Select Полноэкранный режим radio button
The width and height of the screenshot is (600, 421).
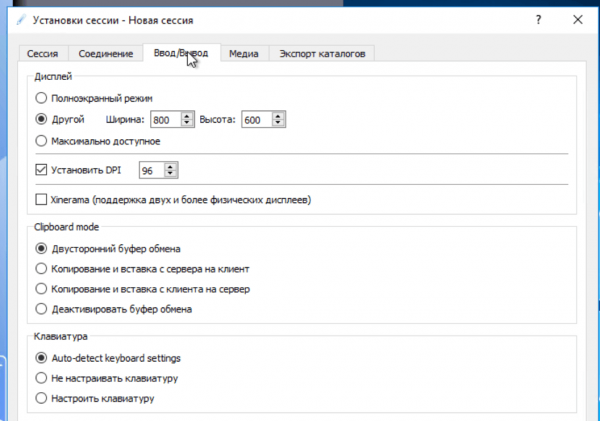click(x=41, y=98)
